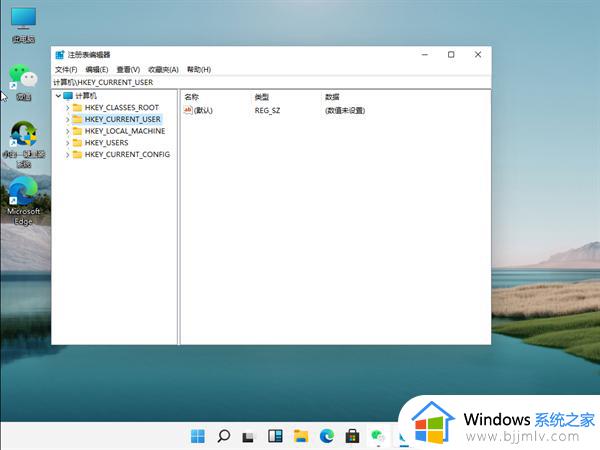
Task: Open the Edit menu (编辑)
Action: pos(97,70)
